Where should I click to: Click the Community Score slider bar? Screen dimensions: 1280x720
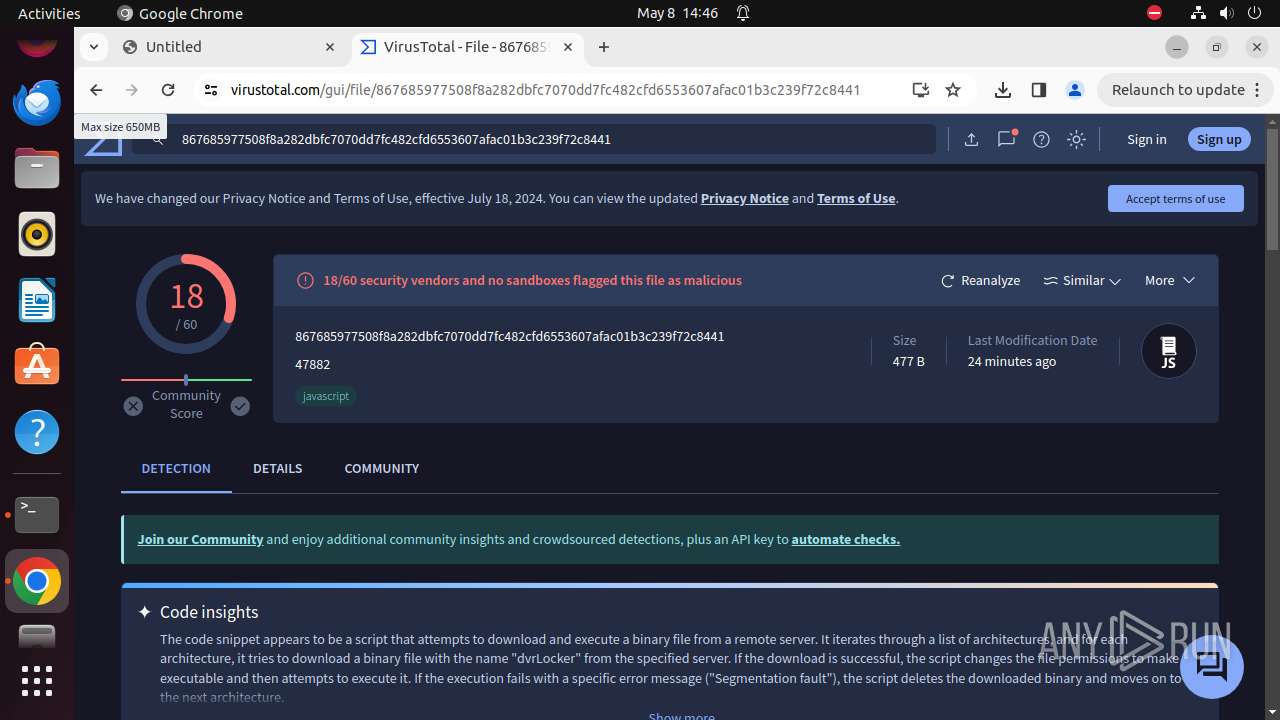pyautogui.click(x=186, y=380)
